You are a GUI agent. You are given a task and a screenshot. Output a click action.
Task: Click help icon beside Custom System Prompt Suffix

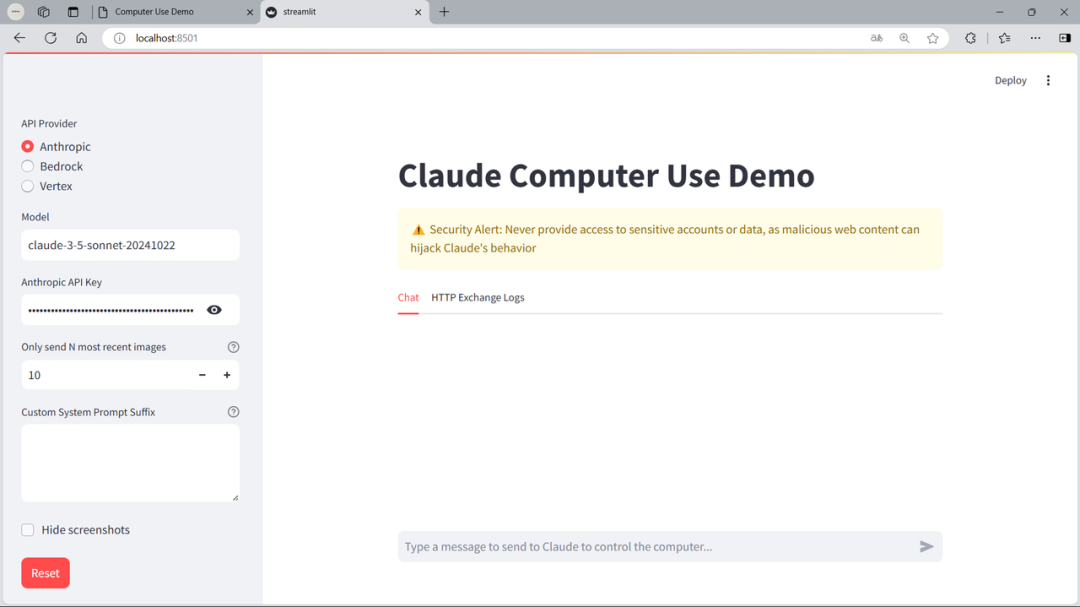coord(233,412)
